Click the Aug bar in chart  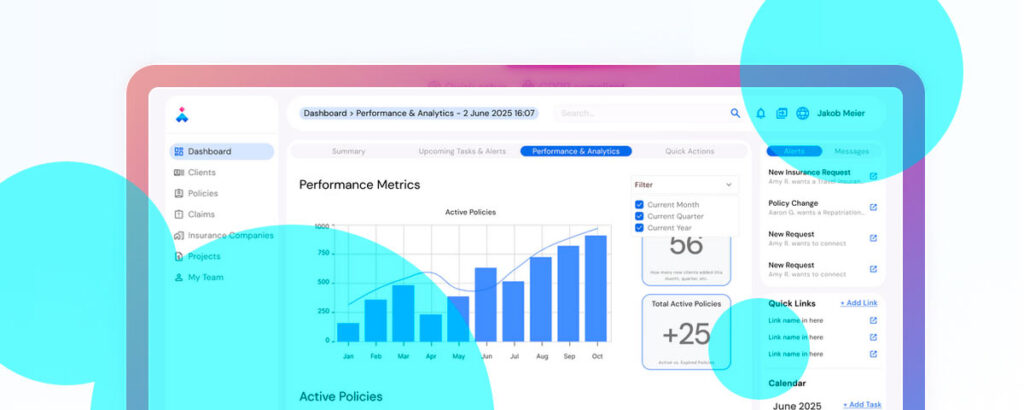(x=541, y=299)
